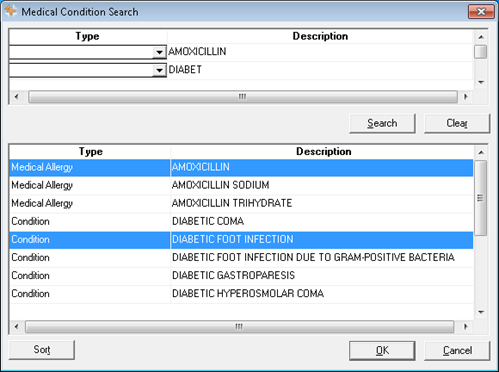The image size is (499, 372).
Task: Close the Medical Condition Search window
Action: [481, 12]
